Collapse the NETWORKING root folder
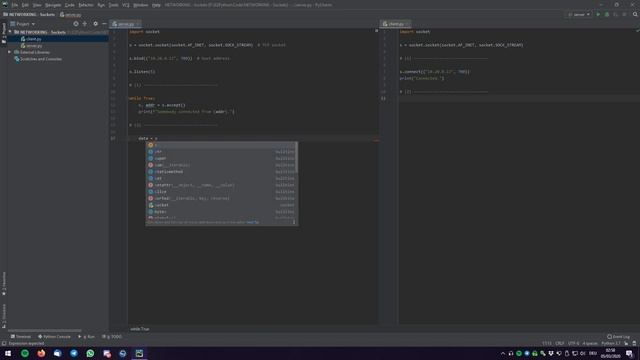Viewport: 640px width, 360px height. [x=10, y=32]
